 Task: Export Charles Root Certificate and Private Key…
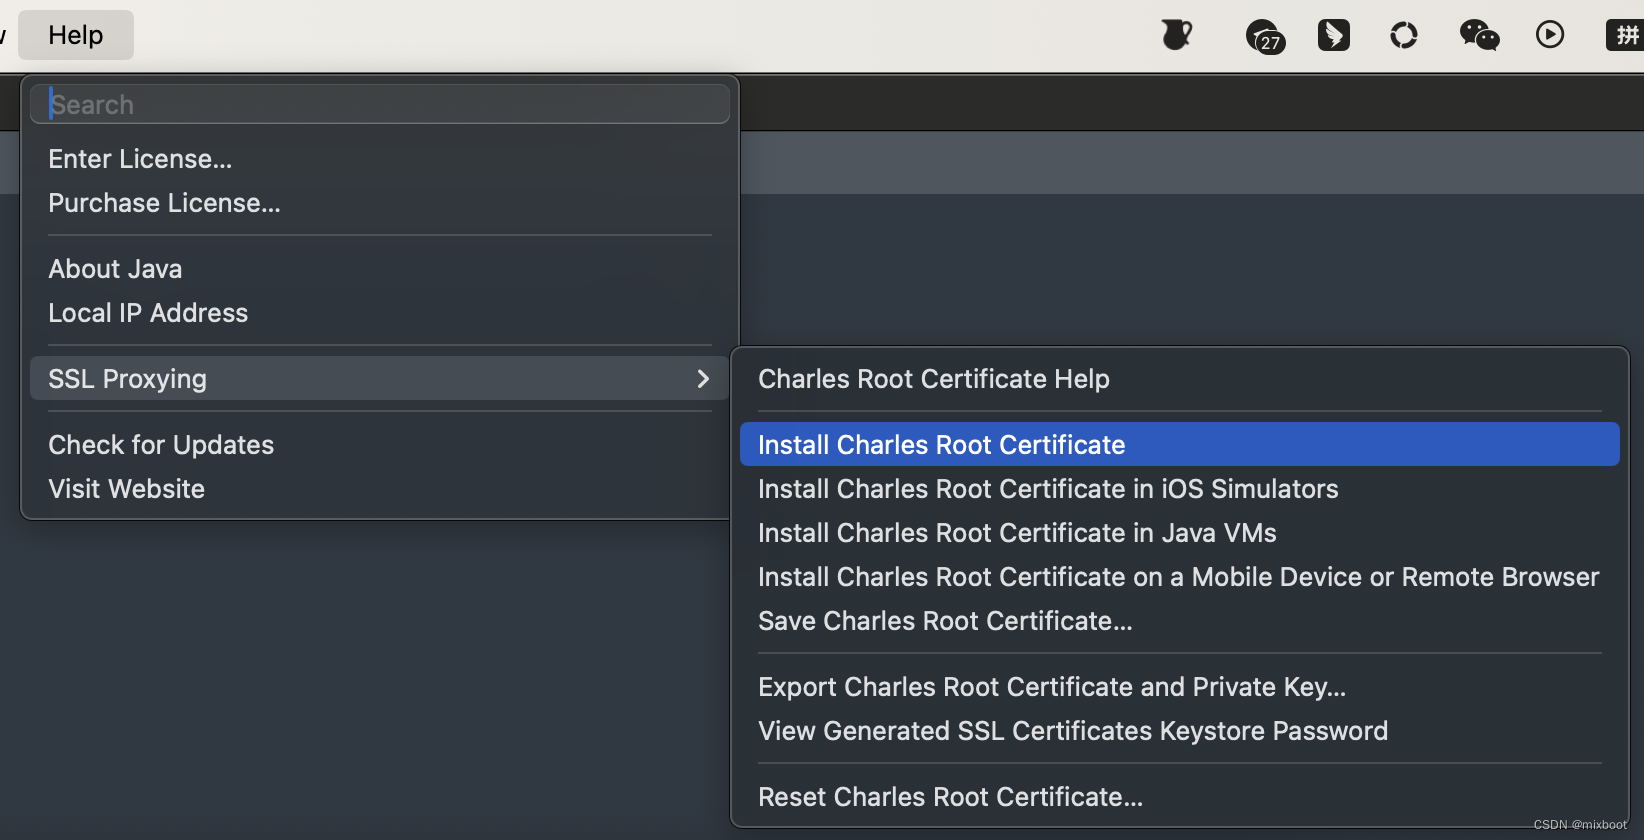pyautogui.click(x=1180, y=687)
